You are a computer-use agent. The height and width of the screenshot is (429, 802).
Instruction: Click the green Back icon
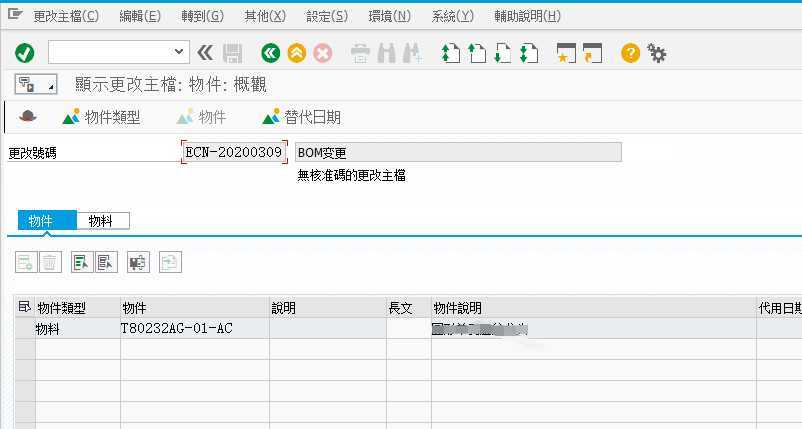click(x=271, y=53)
